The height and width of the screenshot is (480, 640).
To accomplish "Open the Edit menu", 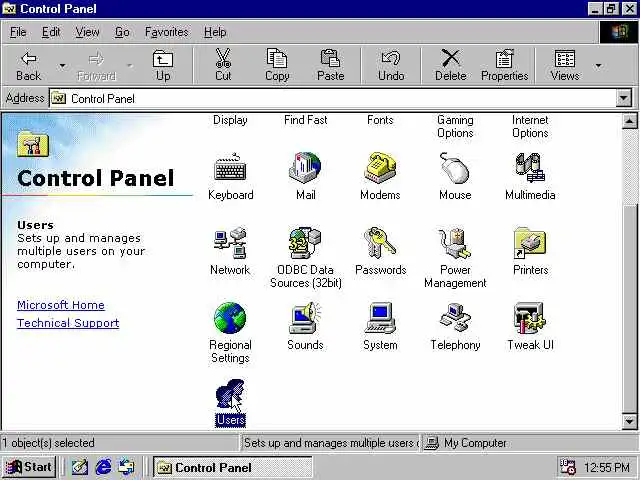I will click(x=51, y=32).
